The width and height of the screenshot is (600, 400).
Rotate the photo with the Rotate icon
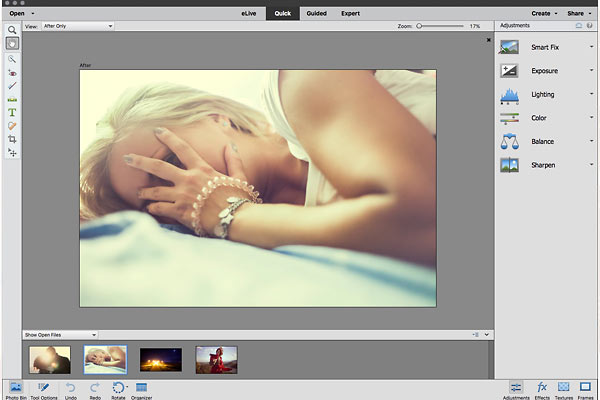click(x=118, y=388)
